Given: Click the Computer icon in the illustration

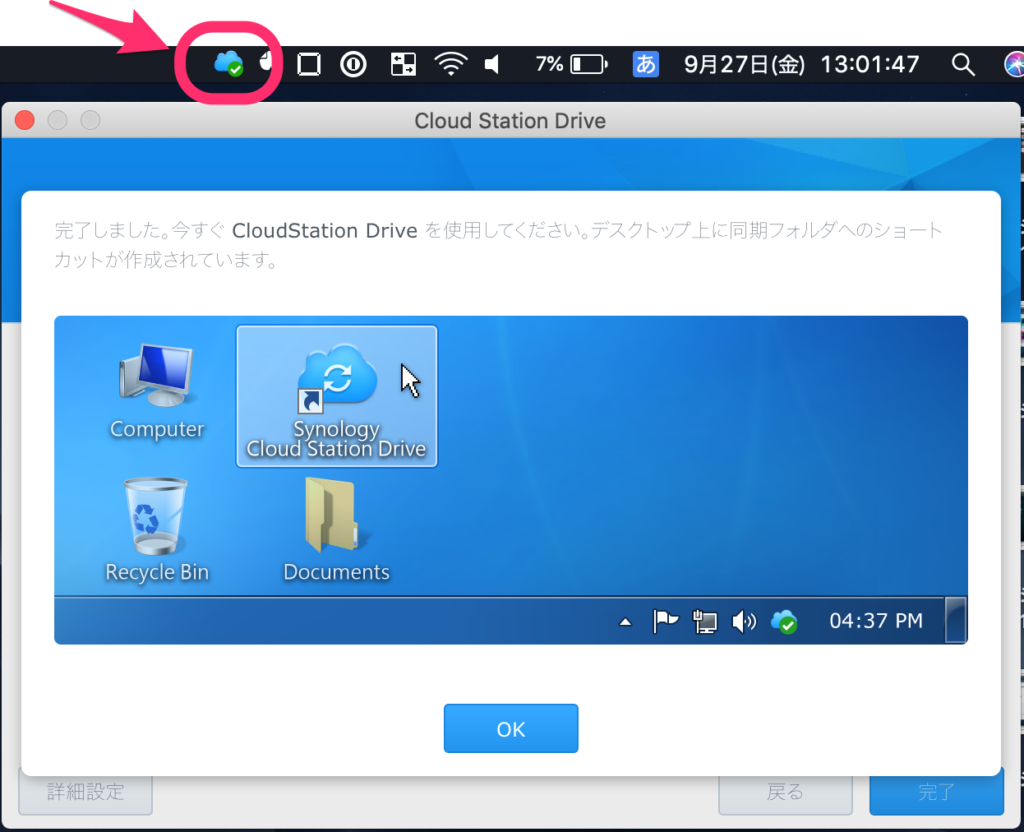Looking at the screenshot, I should coord(156,377).
